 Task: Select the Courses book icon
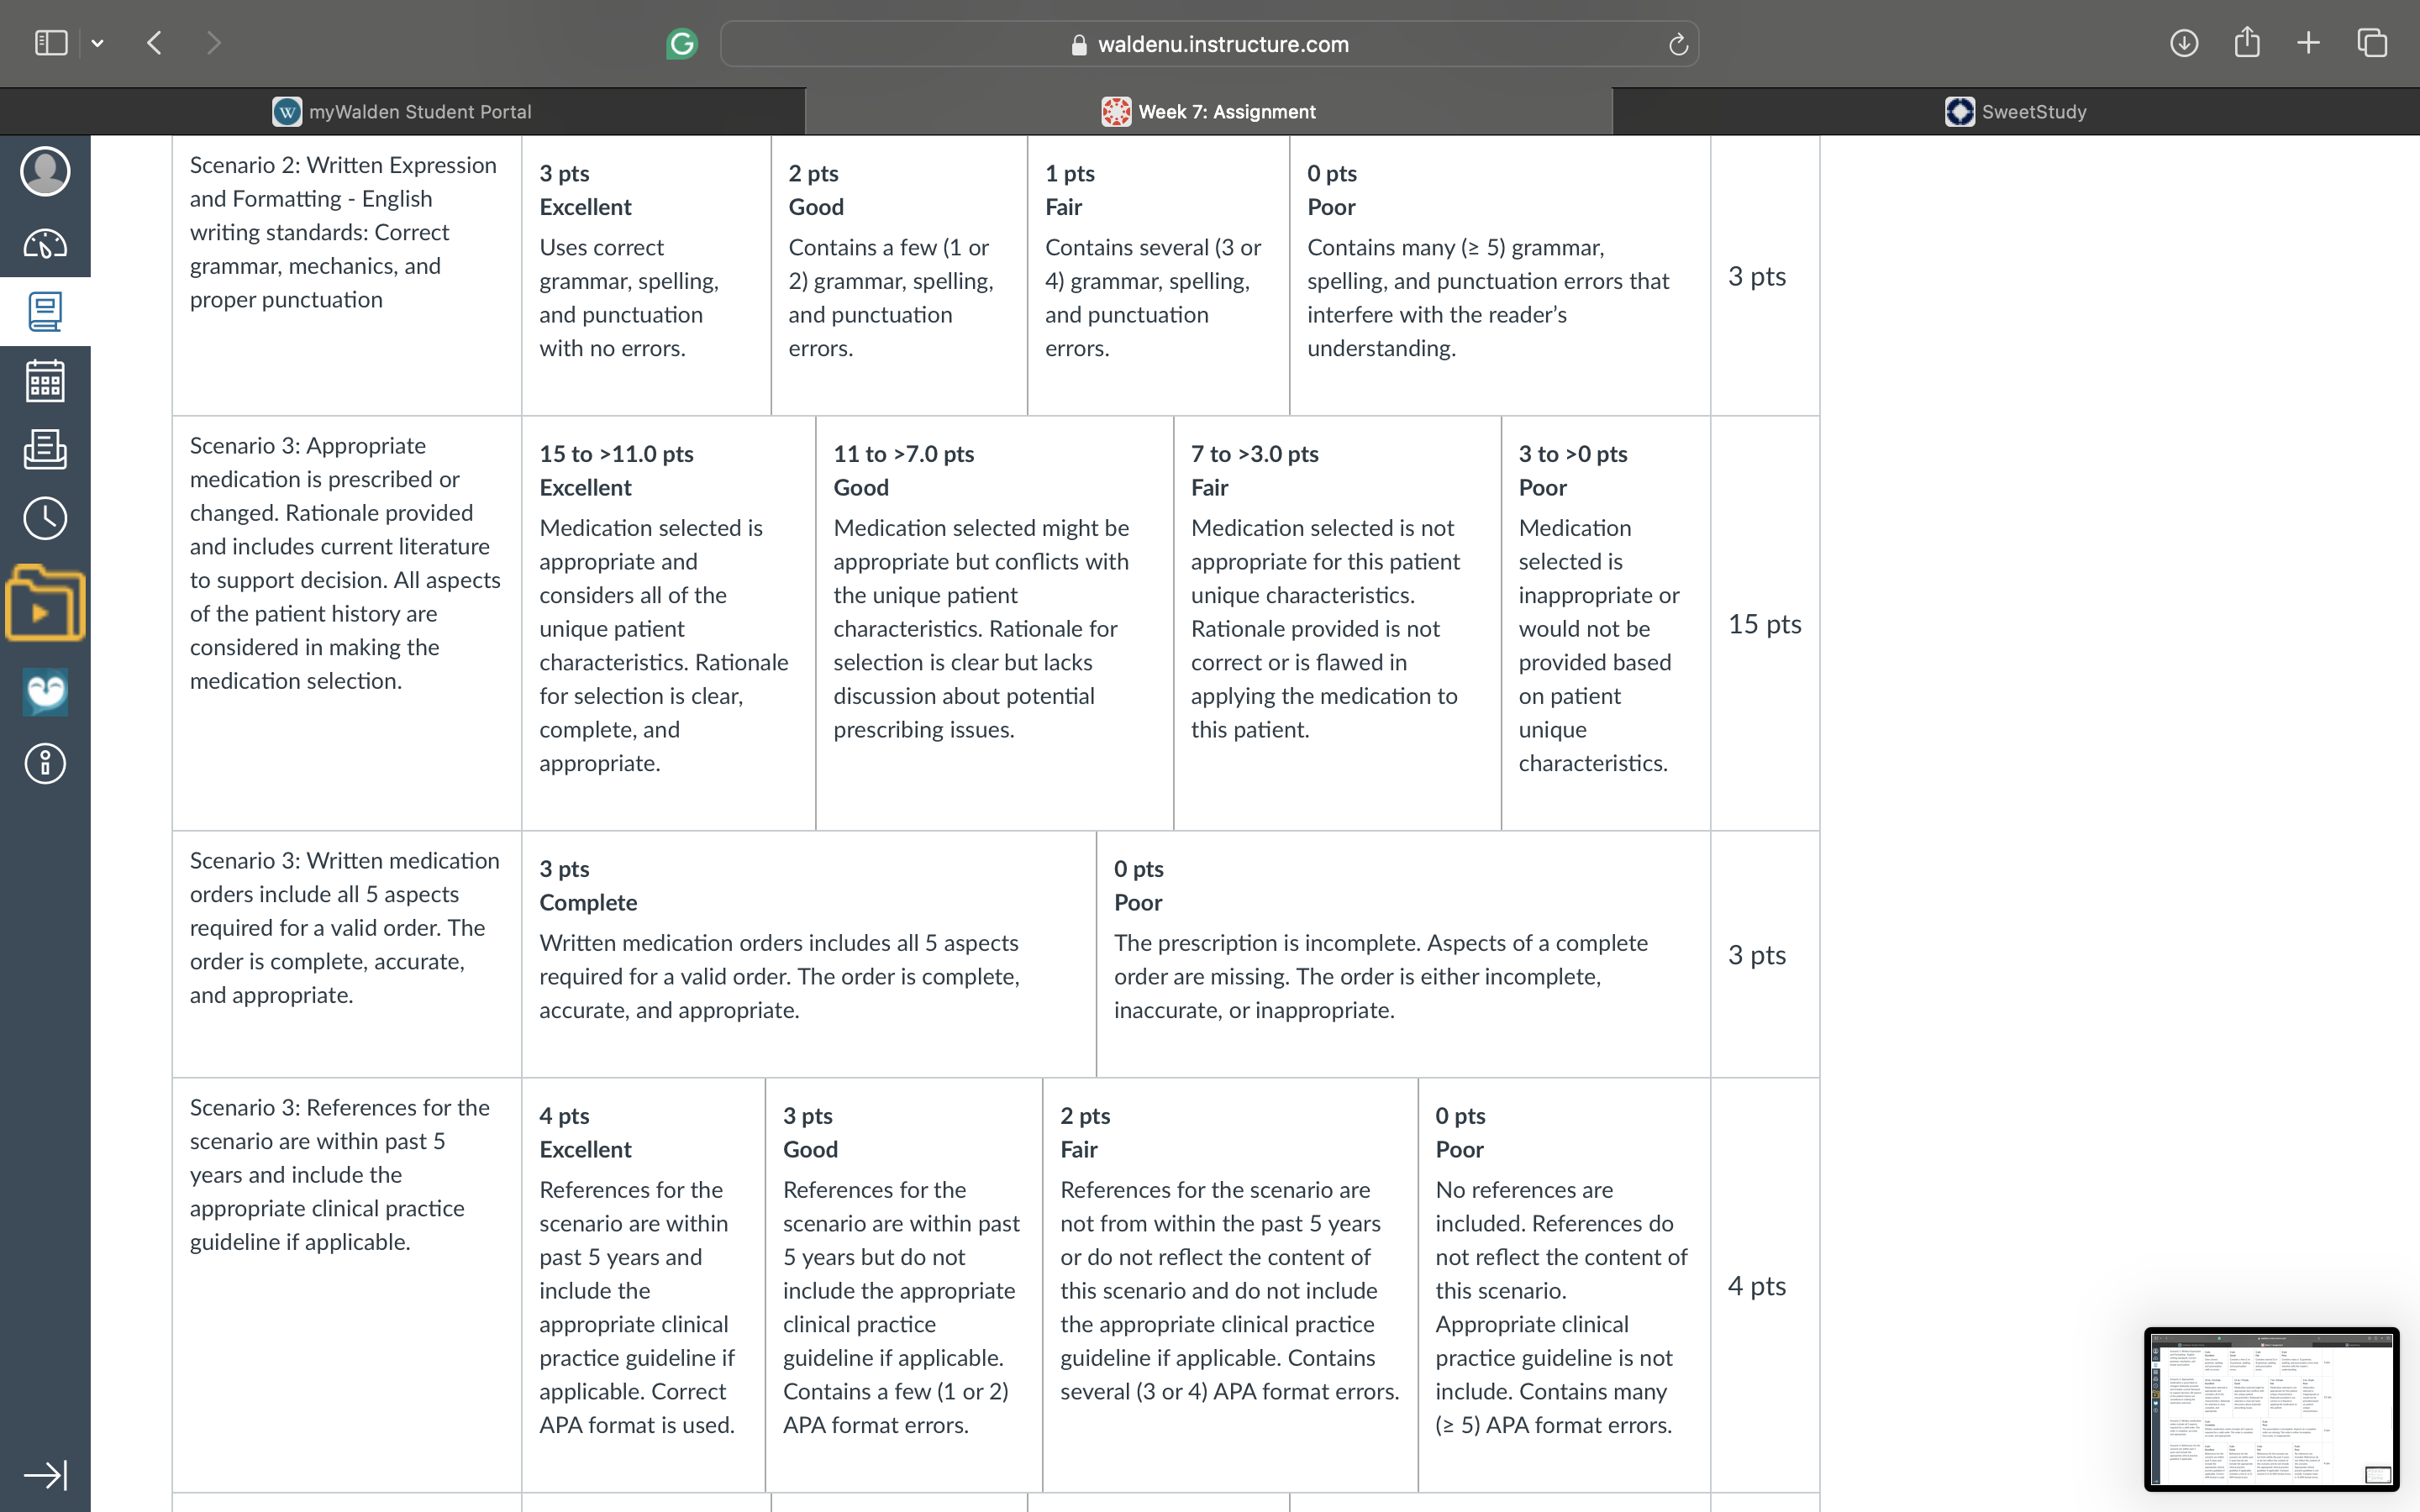[45, 312]
